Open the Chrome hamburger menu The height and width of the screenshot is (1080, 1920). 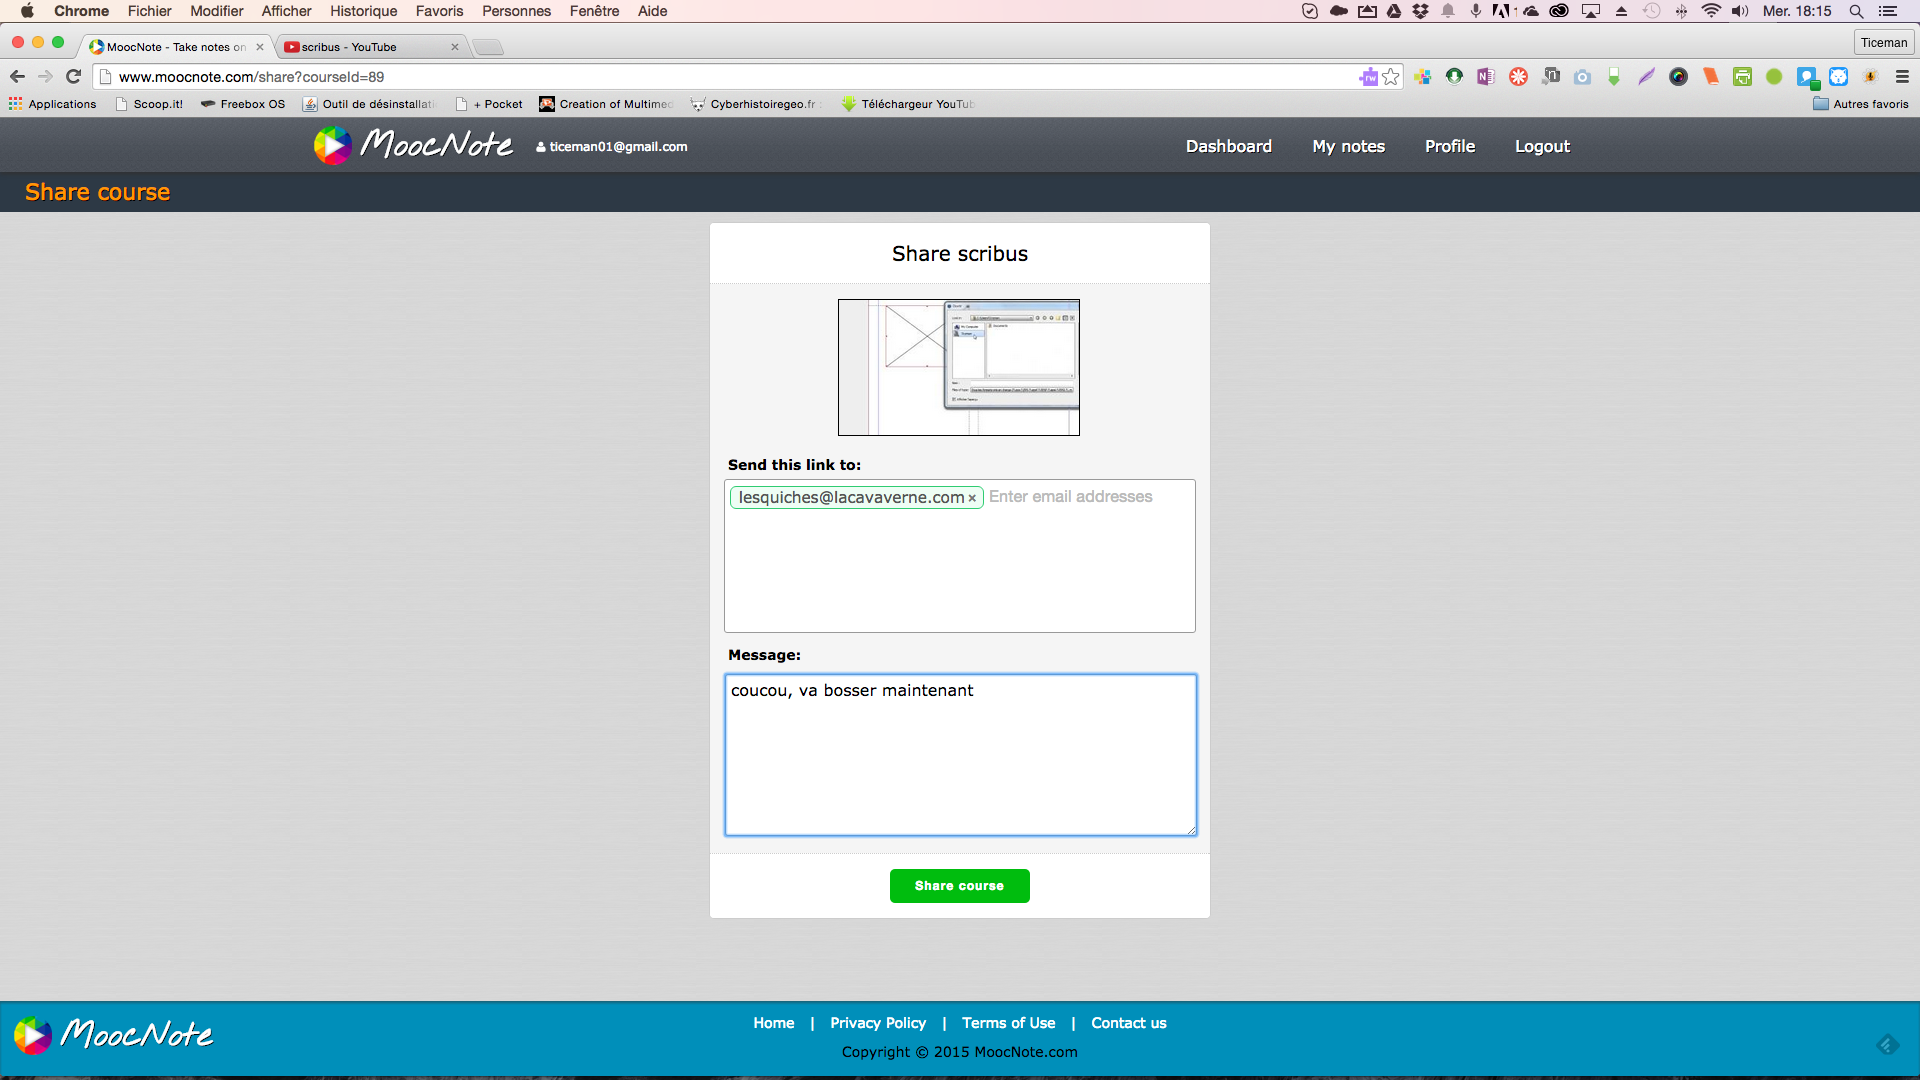[1902, 77]
